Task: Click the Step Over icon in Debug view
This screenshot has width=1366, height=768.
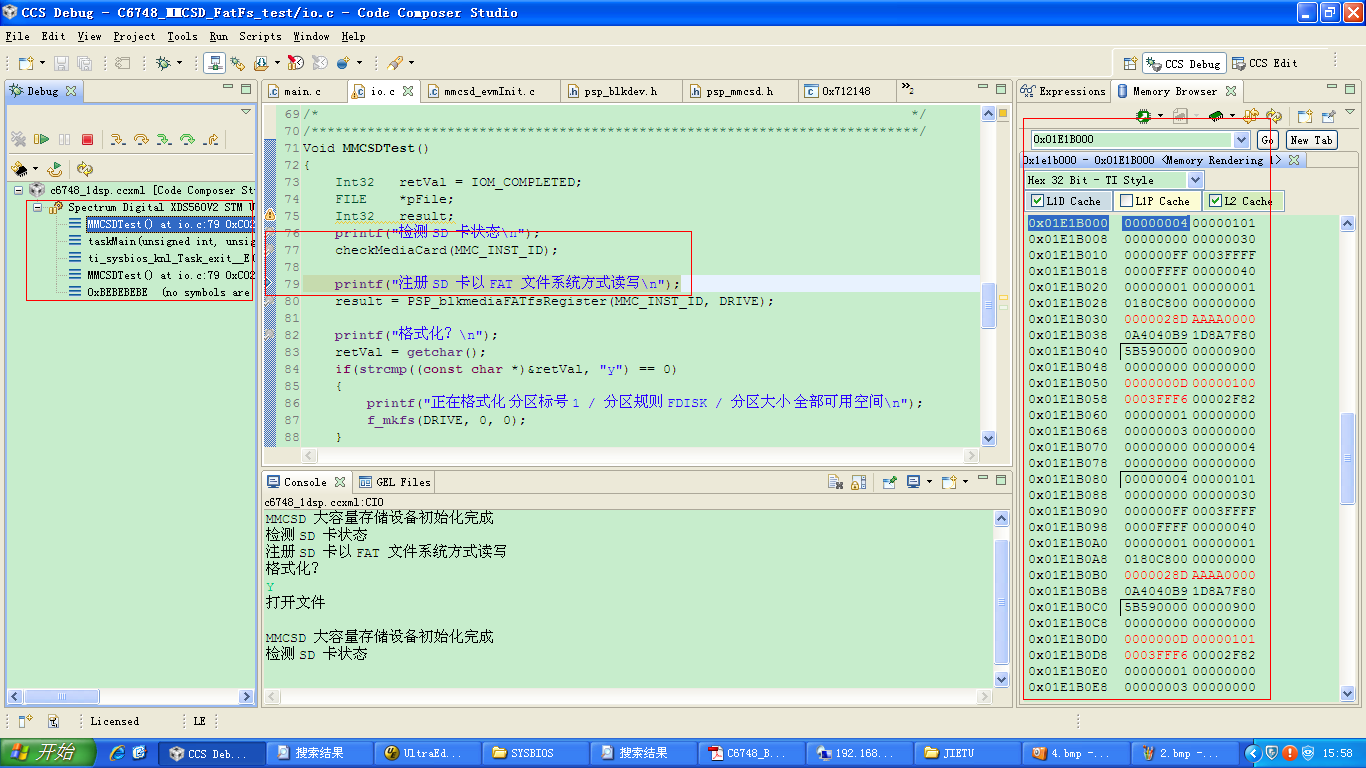Action: (x=141, y=139)
